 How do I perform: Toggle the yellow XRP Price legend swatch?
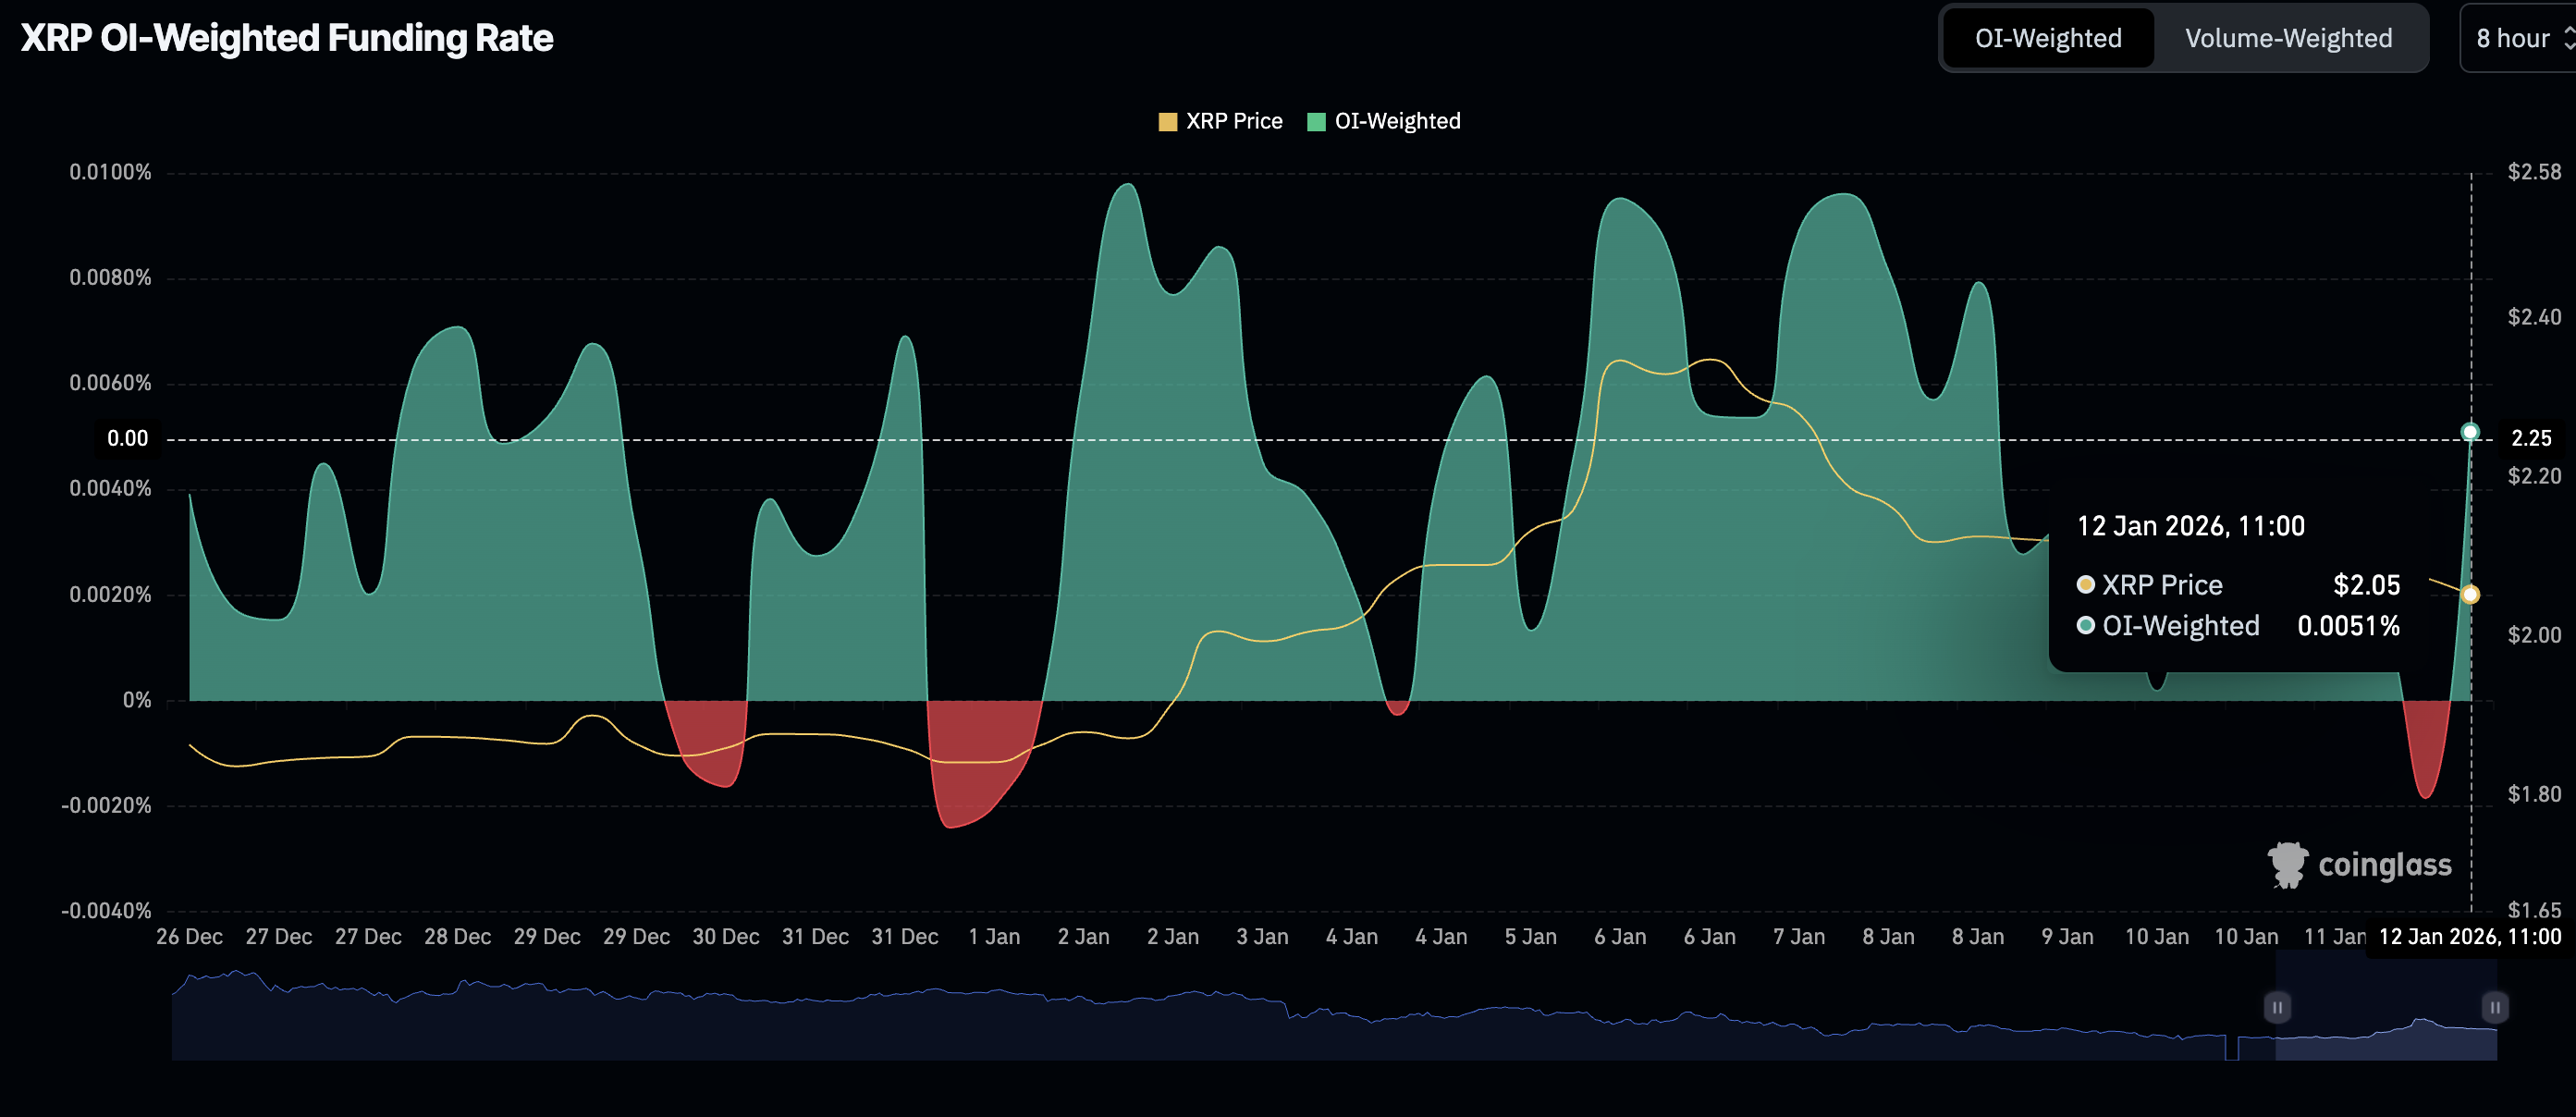tap(1167, 122)
